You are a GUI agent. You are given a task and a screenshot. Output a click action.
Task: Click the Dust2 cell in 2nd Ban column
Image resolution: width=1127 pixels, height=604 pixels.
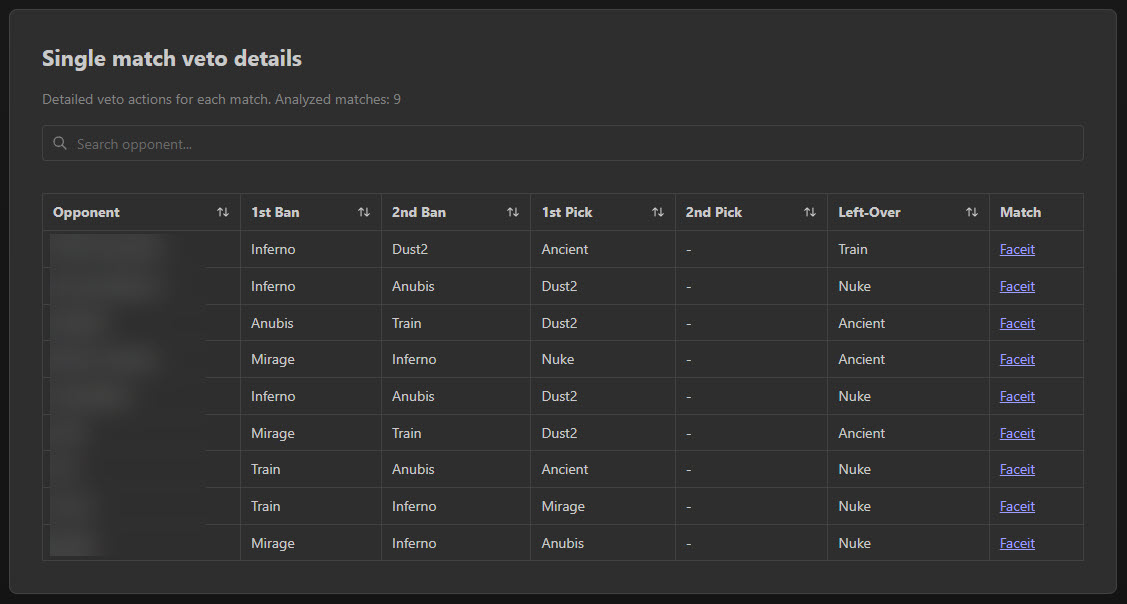tap(410, 249)
